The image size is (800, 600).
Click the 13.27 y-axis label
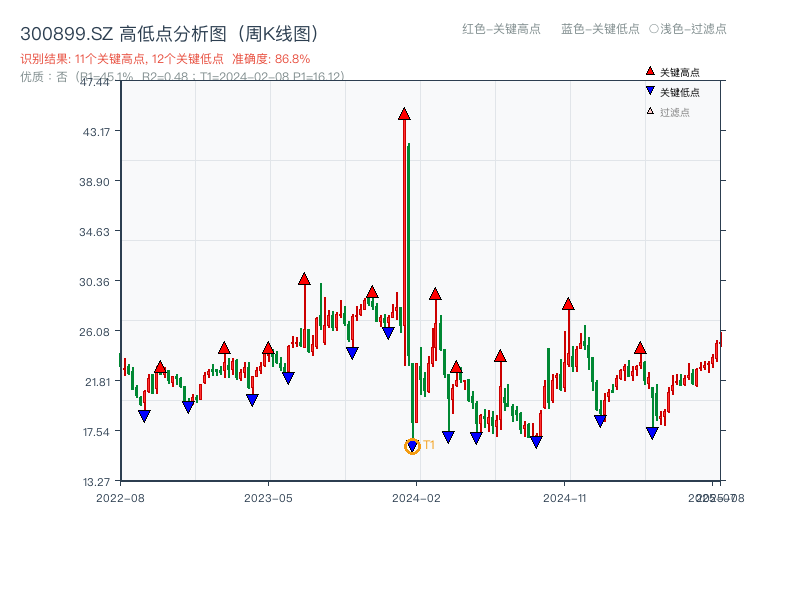[96, 482]
